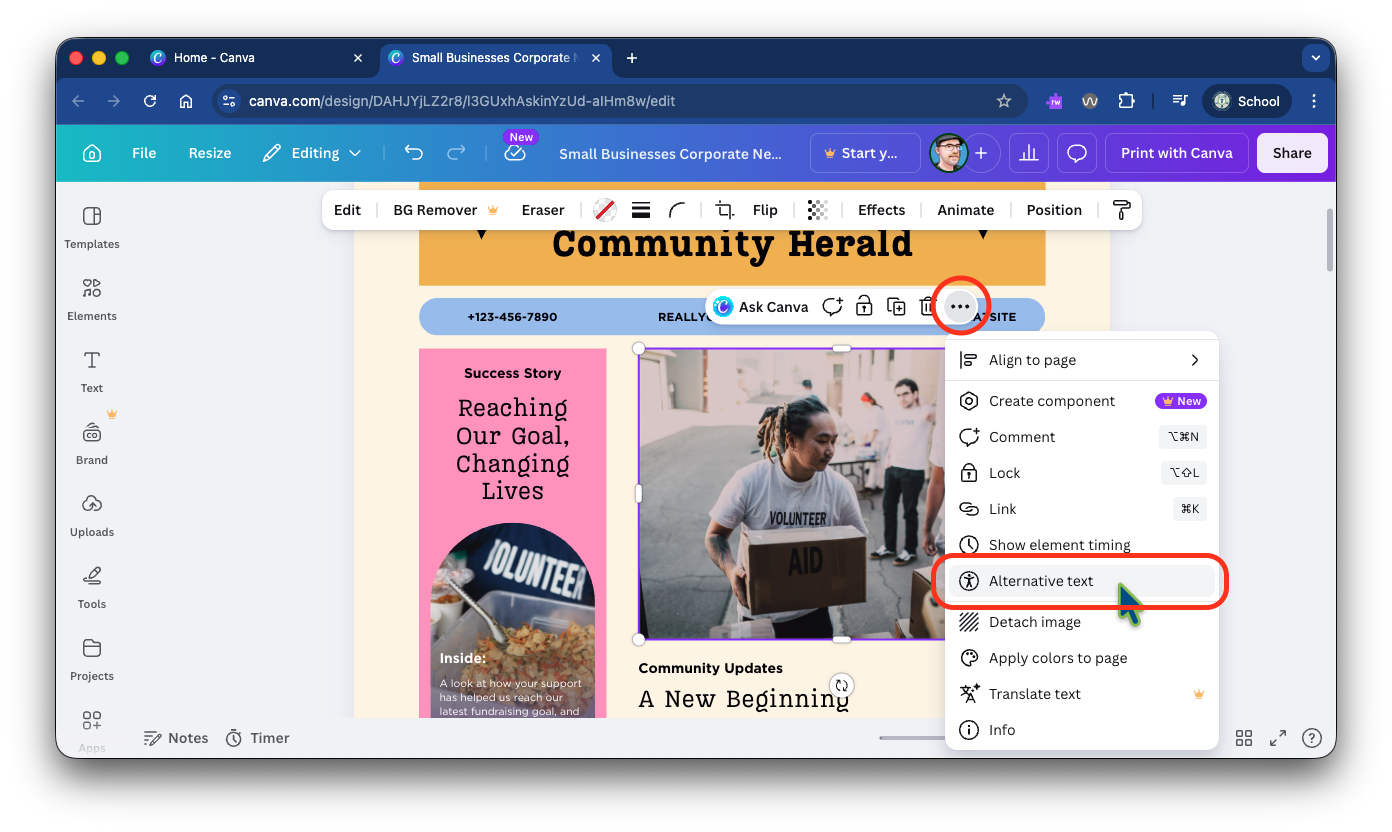This screenshot has width=1392, height=832.
Task: Open the Brand kit panel
Action: pyautogui.click(x=92, y=443)
